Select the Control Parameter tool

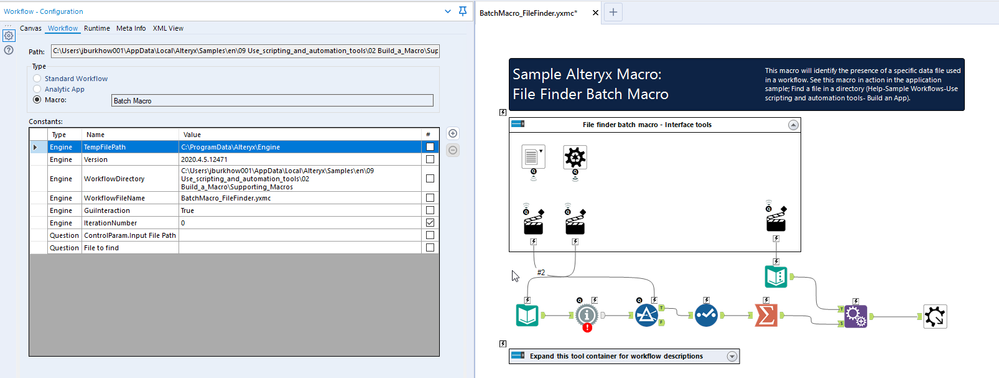(575, 157)
